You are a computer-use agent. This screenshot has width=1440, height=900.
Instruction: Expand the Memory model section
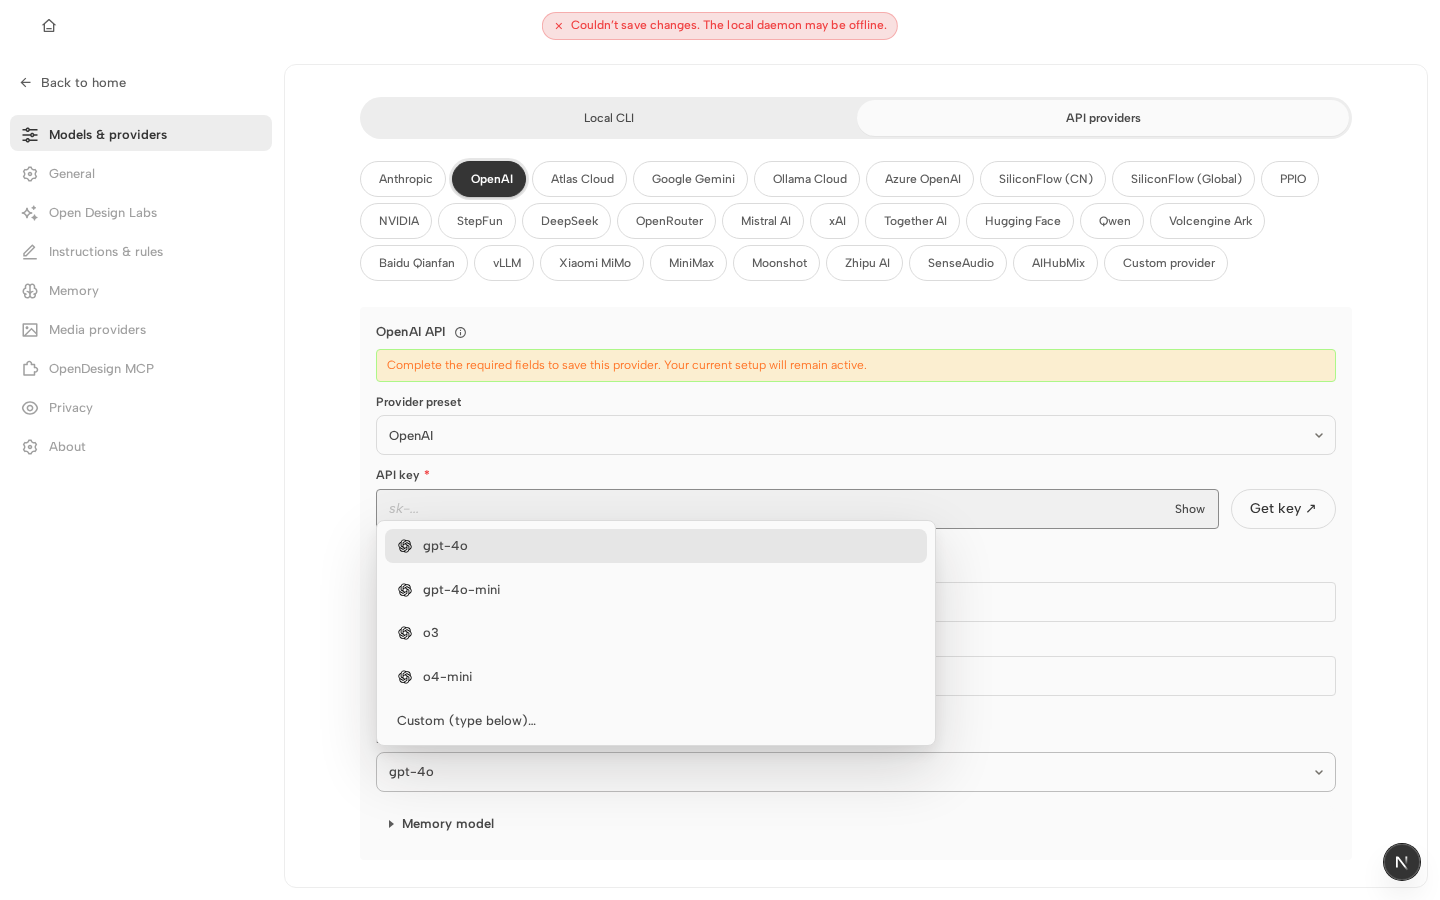pos(441,824)
